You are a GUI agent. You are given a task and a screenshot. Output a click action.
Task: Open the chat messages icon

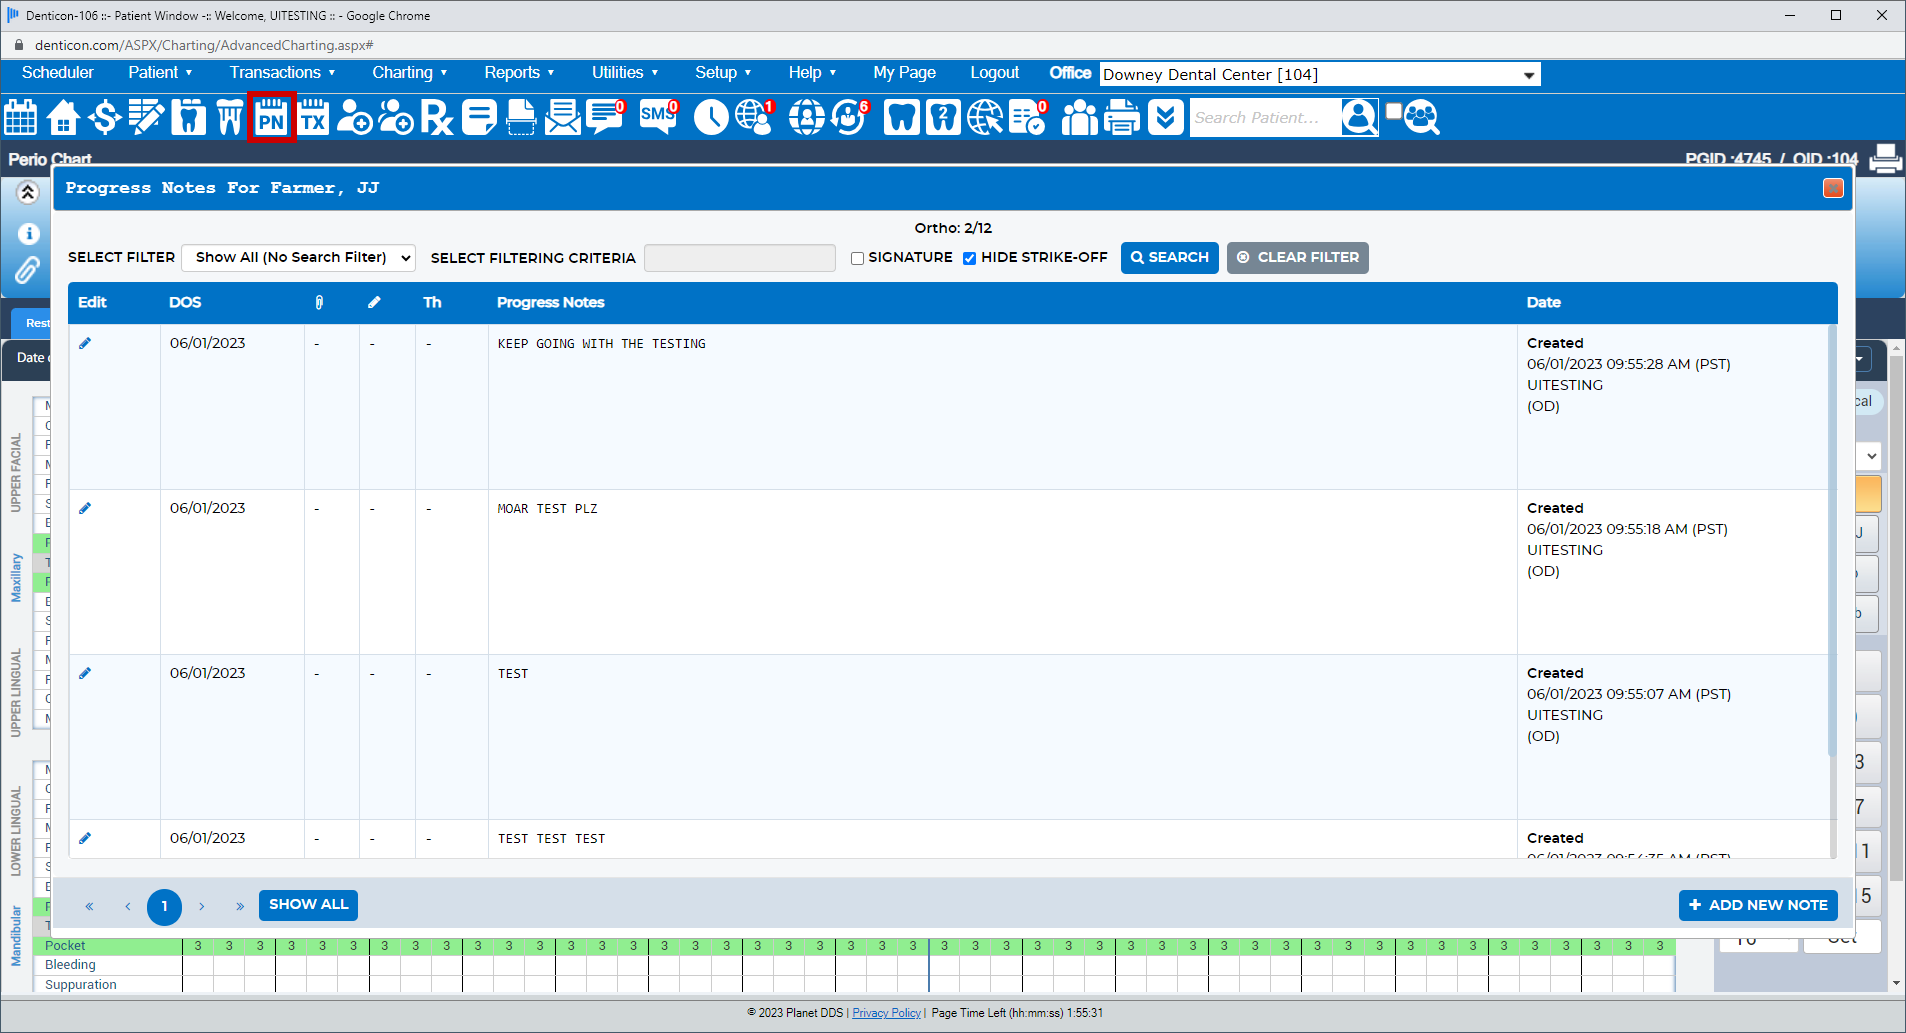click(606, 117)
